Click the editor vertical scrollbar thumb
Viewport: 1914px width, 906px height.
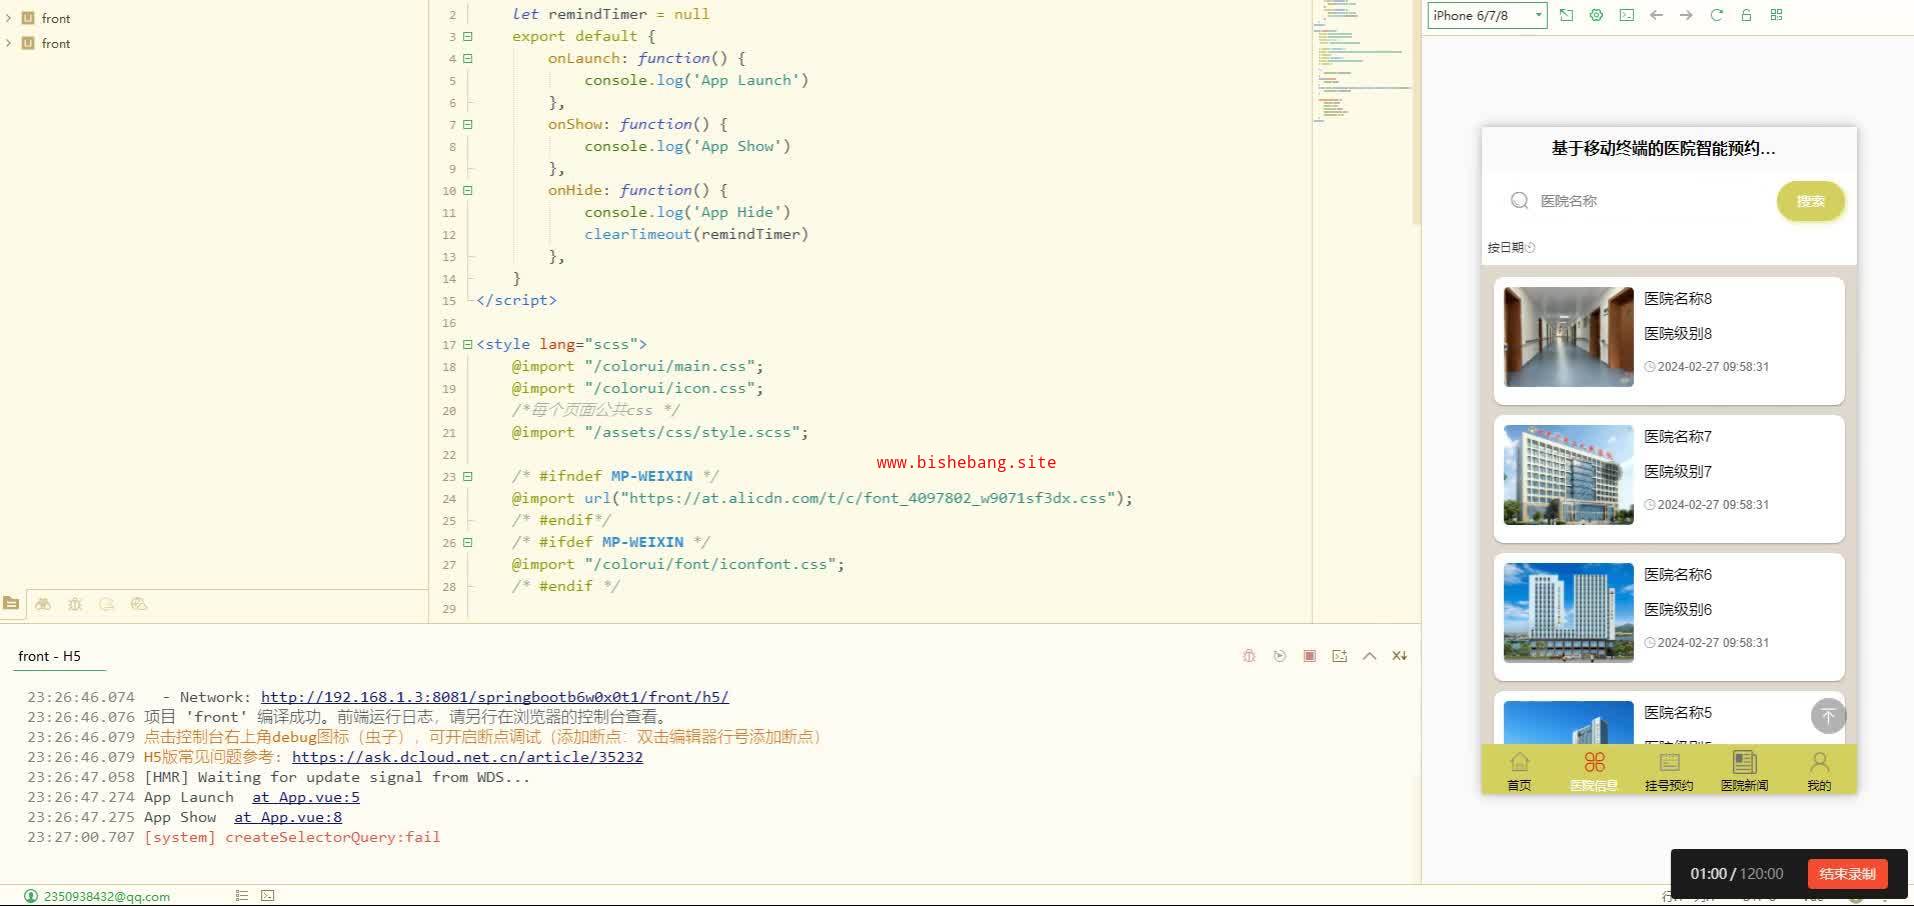(x=1415, y=110)
